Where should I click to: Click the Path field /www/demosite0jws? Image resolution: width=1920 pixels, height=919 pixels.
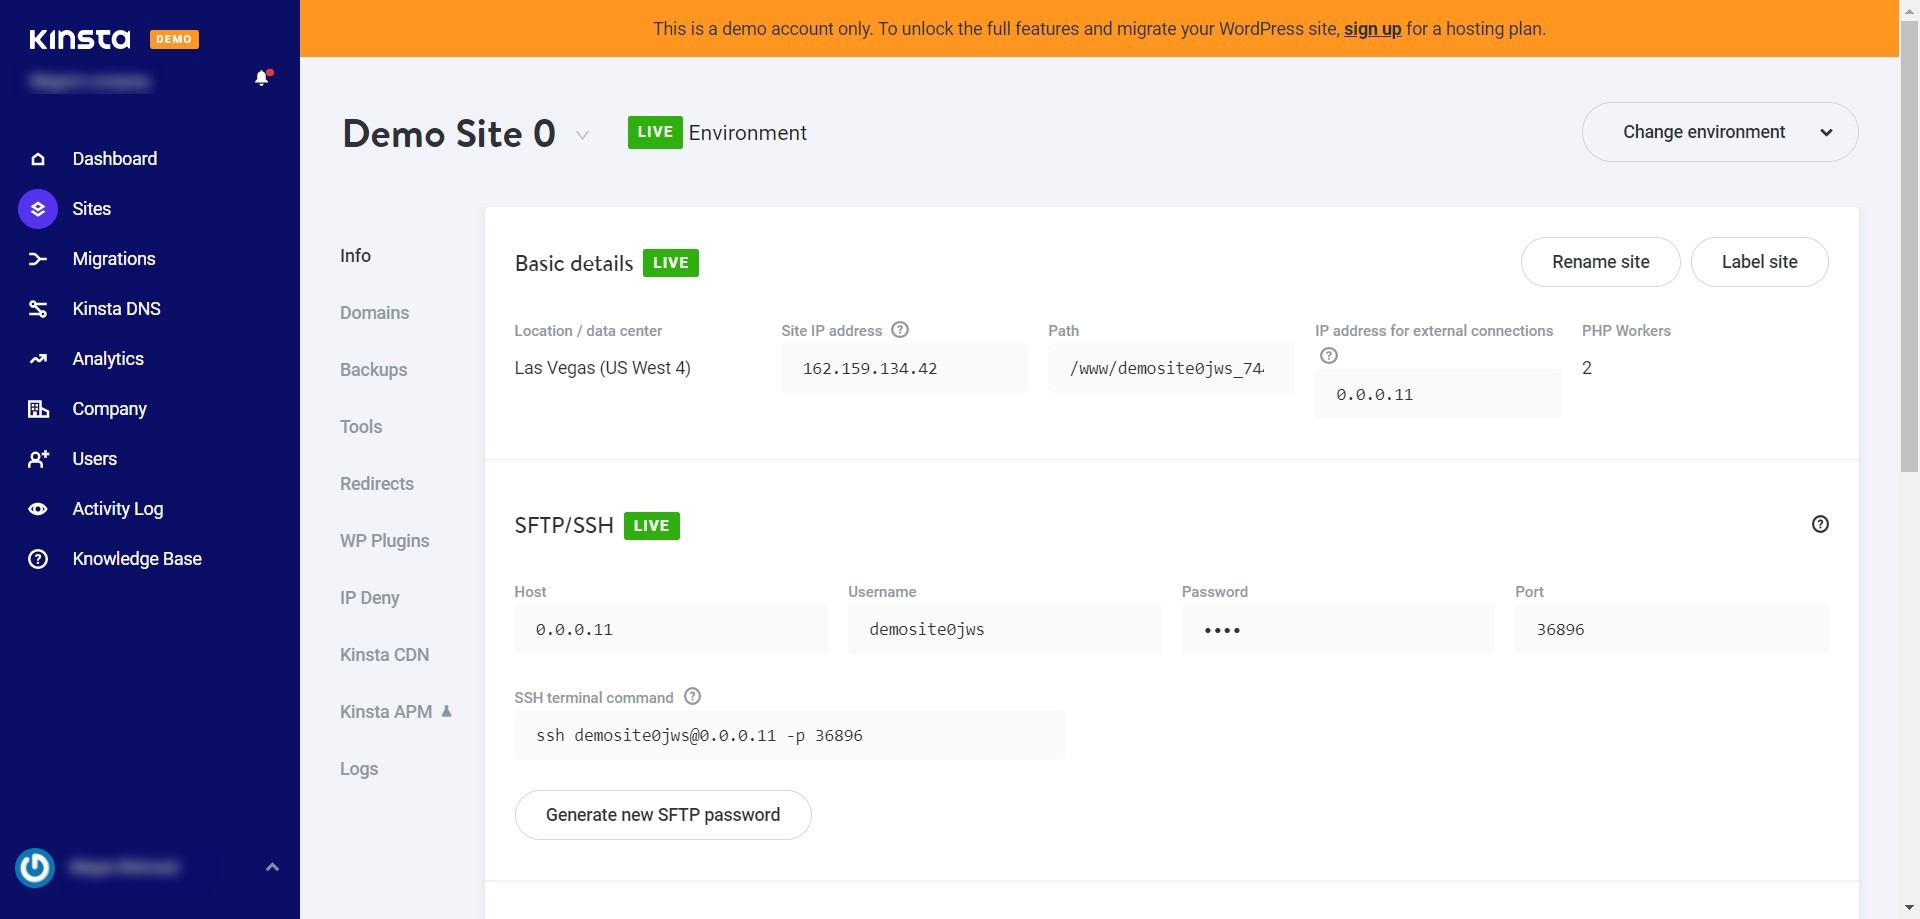pyautogui.click(x=1171, y=368)
